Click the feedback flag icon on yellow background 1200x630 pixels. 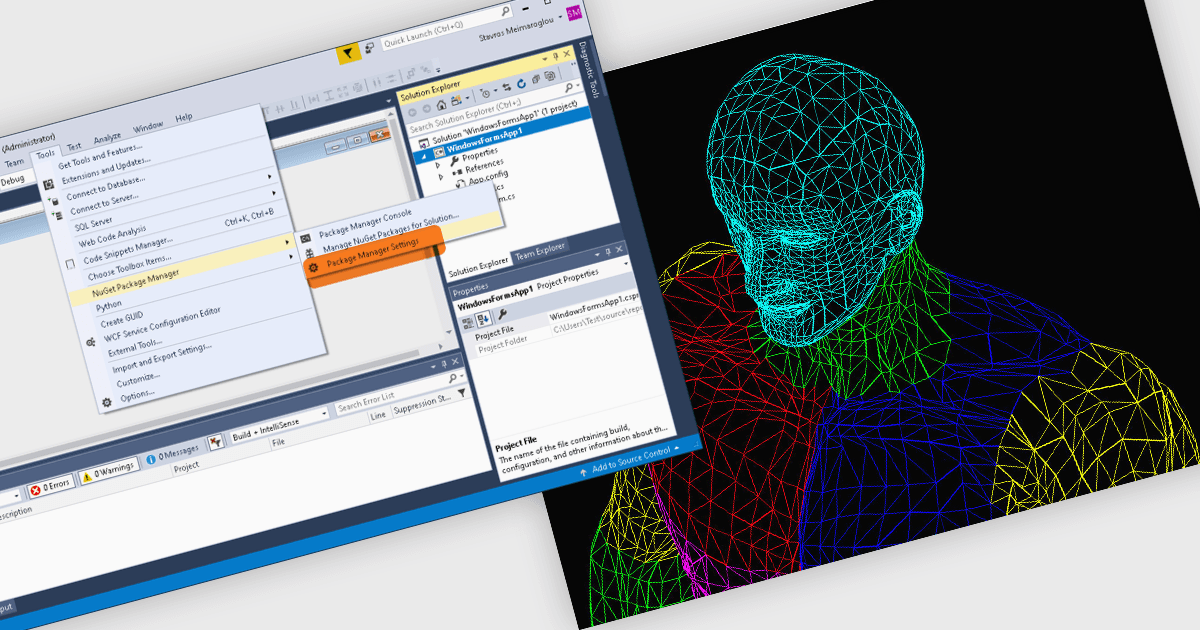(349, 53)
